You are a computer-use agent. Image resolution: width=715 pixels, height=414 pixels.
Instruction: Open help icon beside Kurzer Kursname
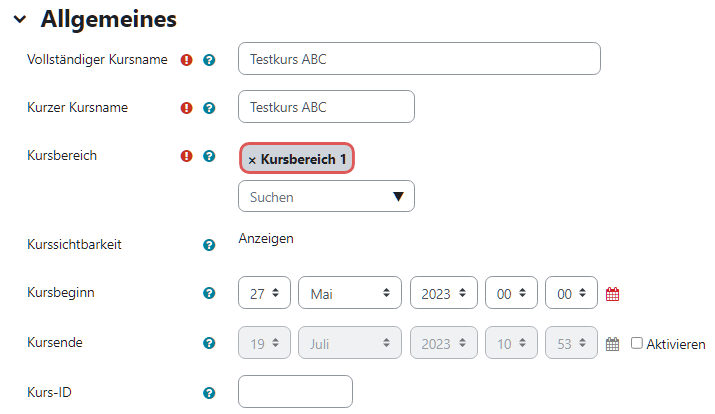[x=209, y=108]
